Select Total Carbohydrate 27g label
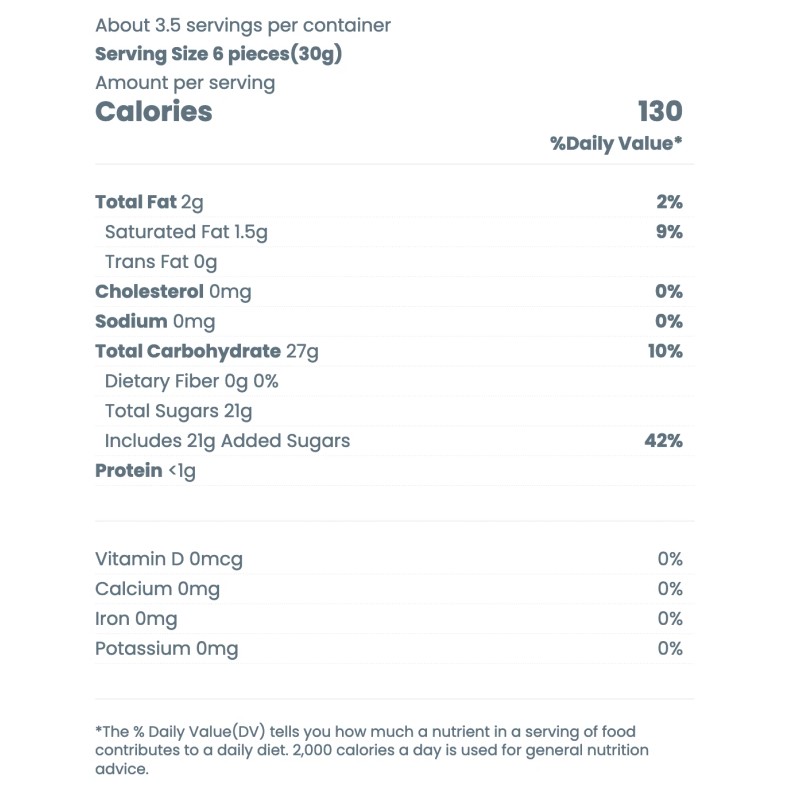 coord(207,352)
